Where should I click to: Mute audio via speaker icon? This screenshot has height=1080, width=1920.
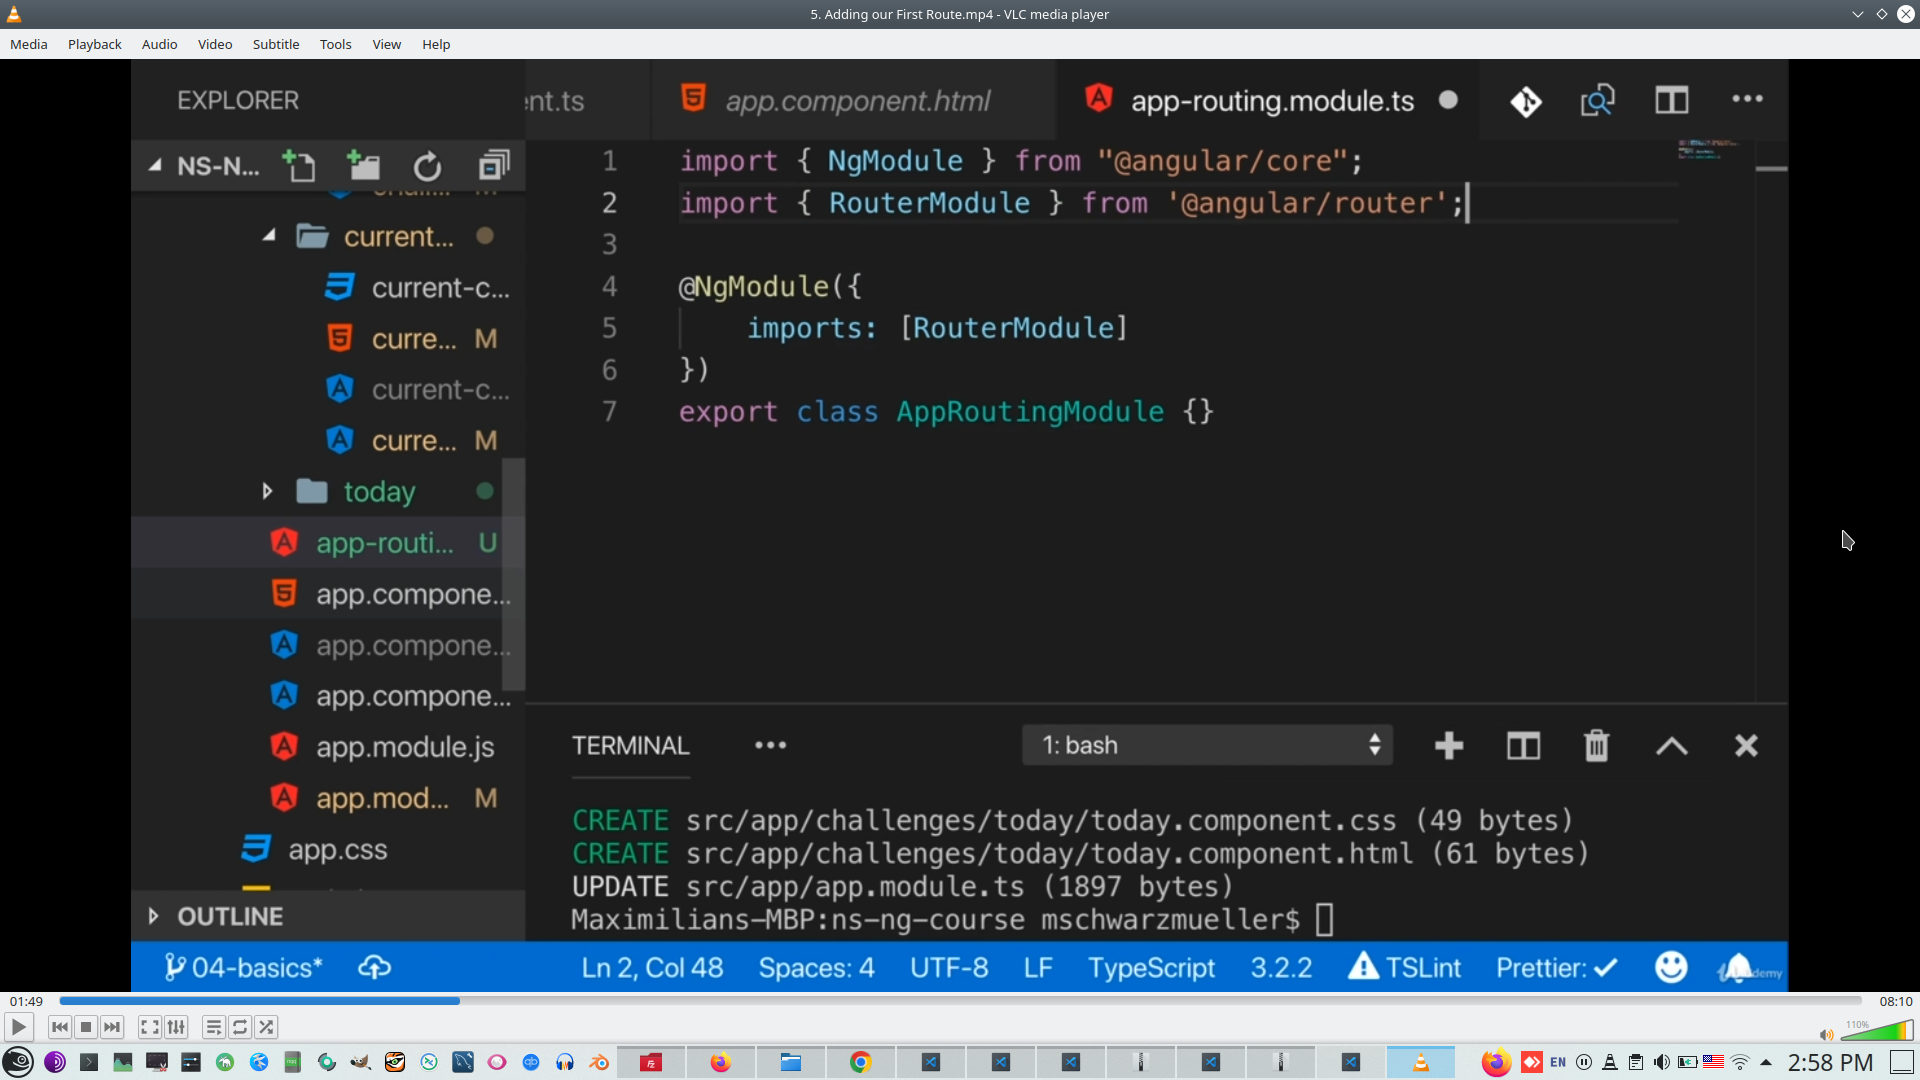1826,1035
